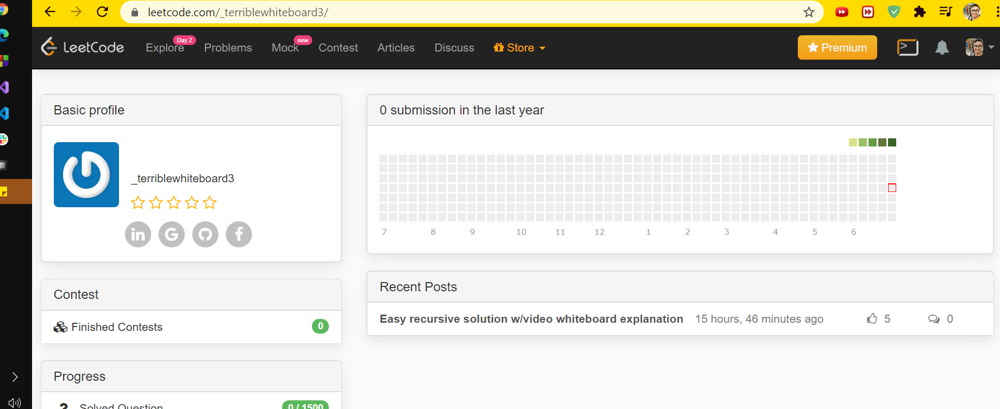The image size is (1000, 409).
Task: Open the Contest menu item
Action: pos(338,48)
